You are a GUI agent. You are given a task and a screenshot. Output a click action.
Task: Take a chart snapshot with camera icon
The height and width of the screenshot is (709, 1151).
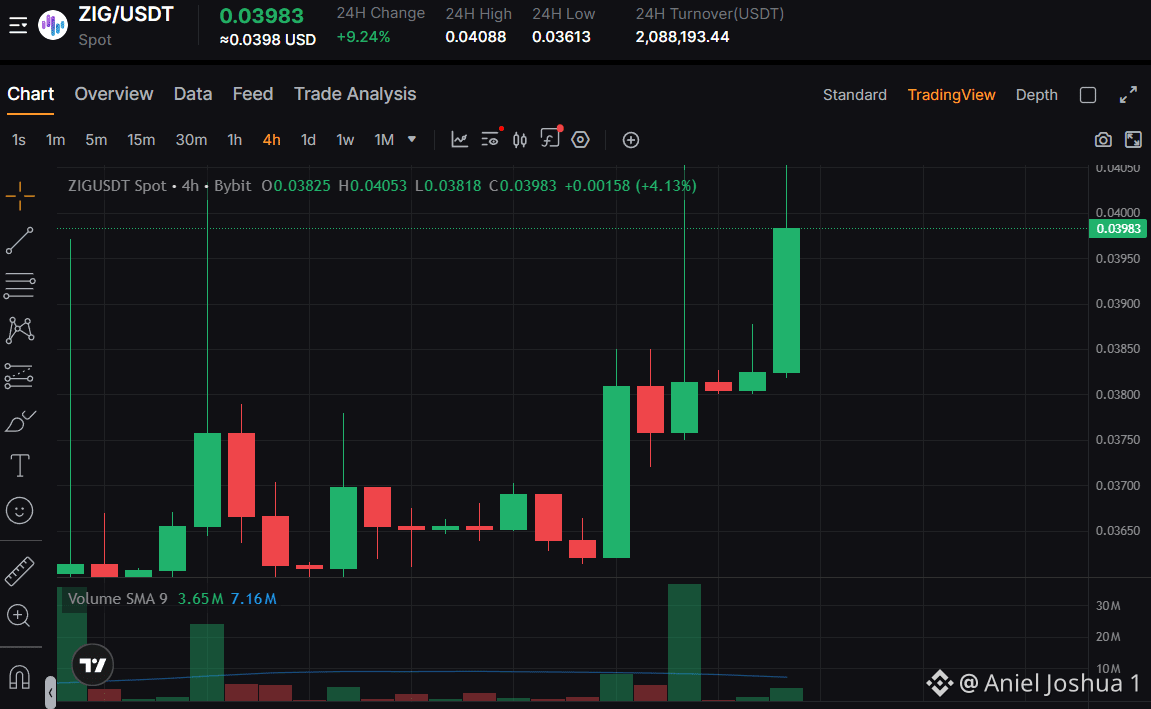click(x=1103, y=139)
